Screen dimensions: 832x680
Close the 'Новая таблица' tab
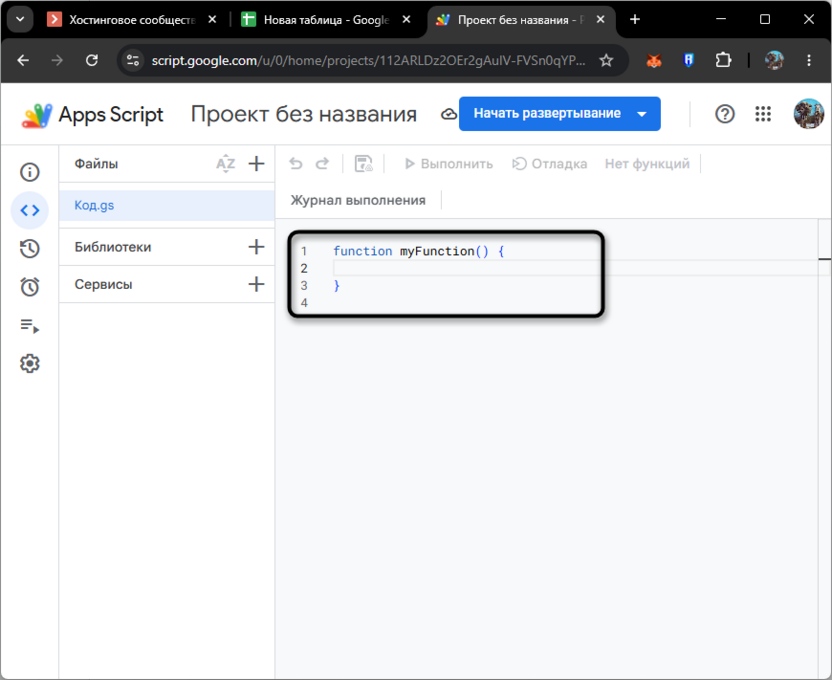(x=406, y=20)
